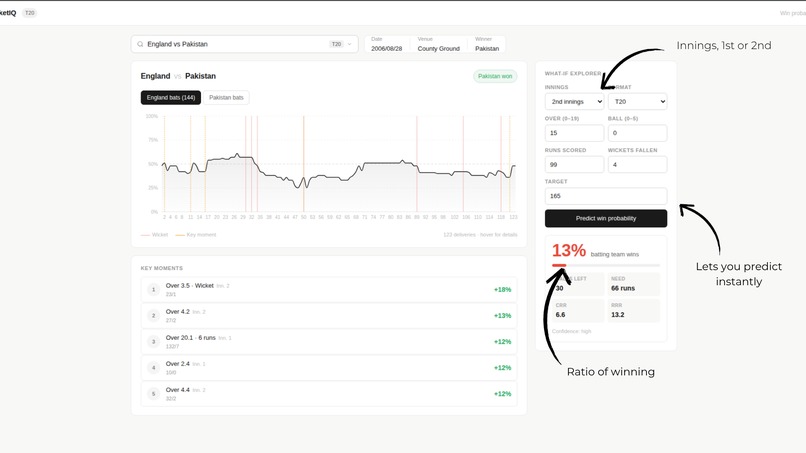
Task: Select key moment Over 3.5 Wicket
Action: (x=329, y=289)
